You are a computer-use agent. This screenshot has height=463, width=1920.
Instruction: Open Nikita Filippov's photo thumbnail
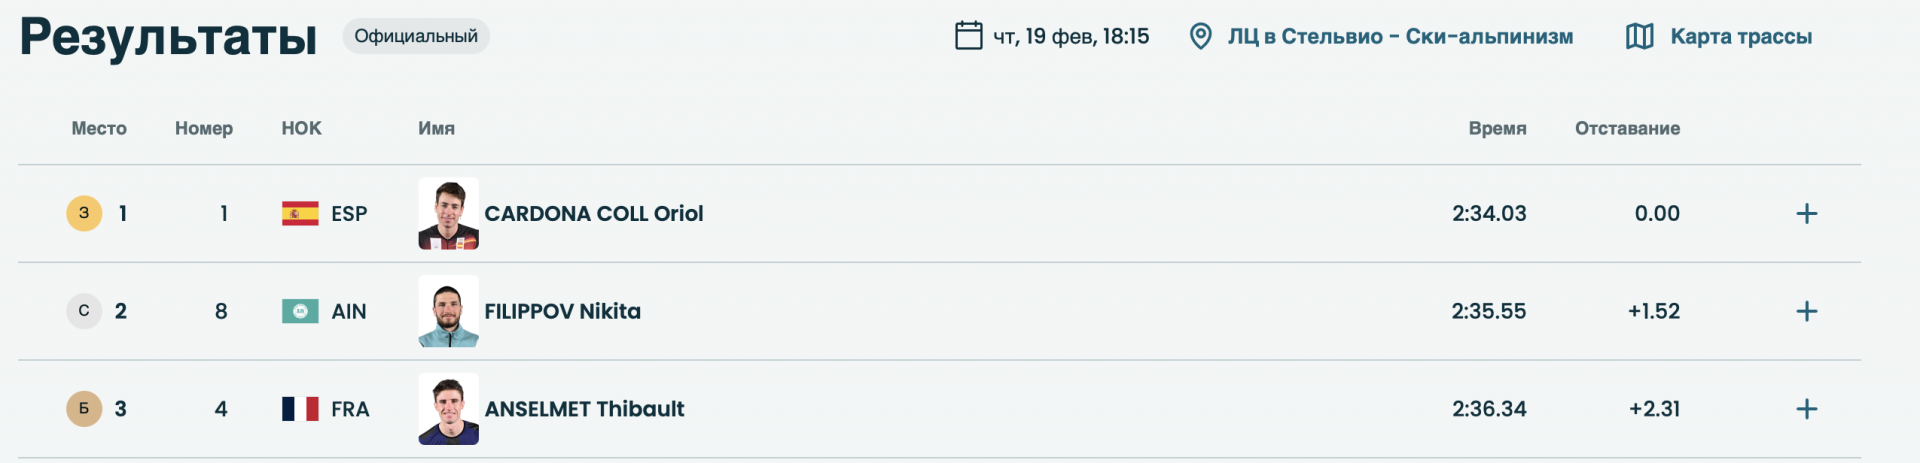[x=448, y=311]
